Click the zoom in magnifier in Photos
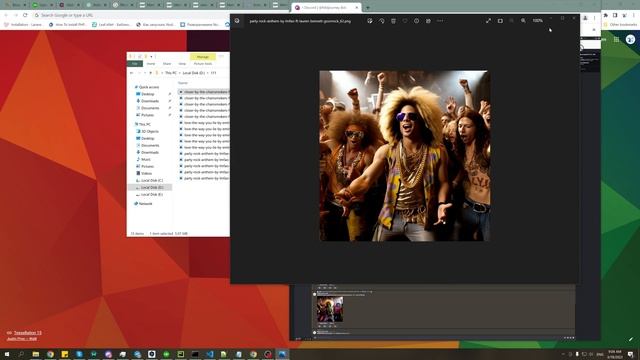This screenshot has width=640, height=360. point(523,21)
